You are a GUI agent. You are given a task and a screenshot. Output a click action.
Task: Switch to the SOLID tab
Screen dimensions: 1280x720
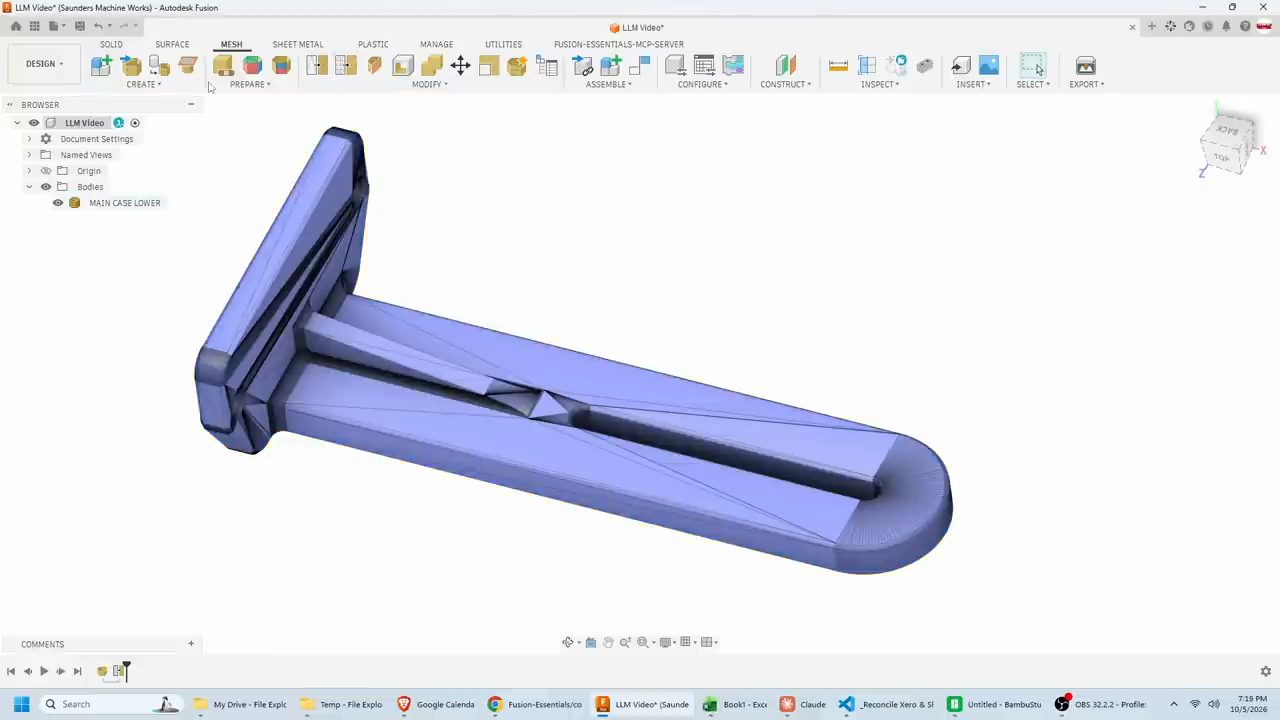[111, 44]
